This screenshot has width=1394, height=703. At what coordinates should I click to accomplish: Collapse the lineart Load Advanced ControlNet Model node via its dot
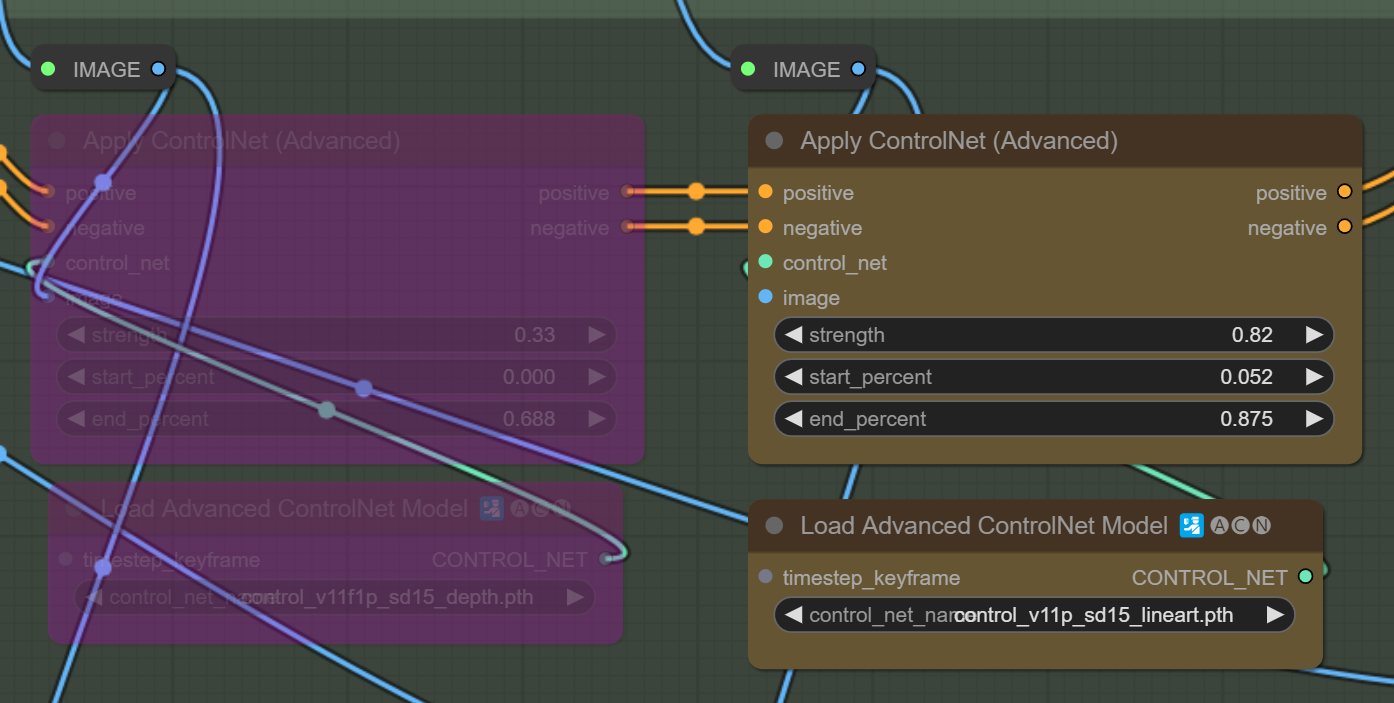(774, 526)
